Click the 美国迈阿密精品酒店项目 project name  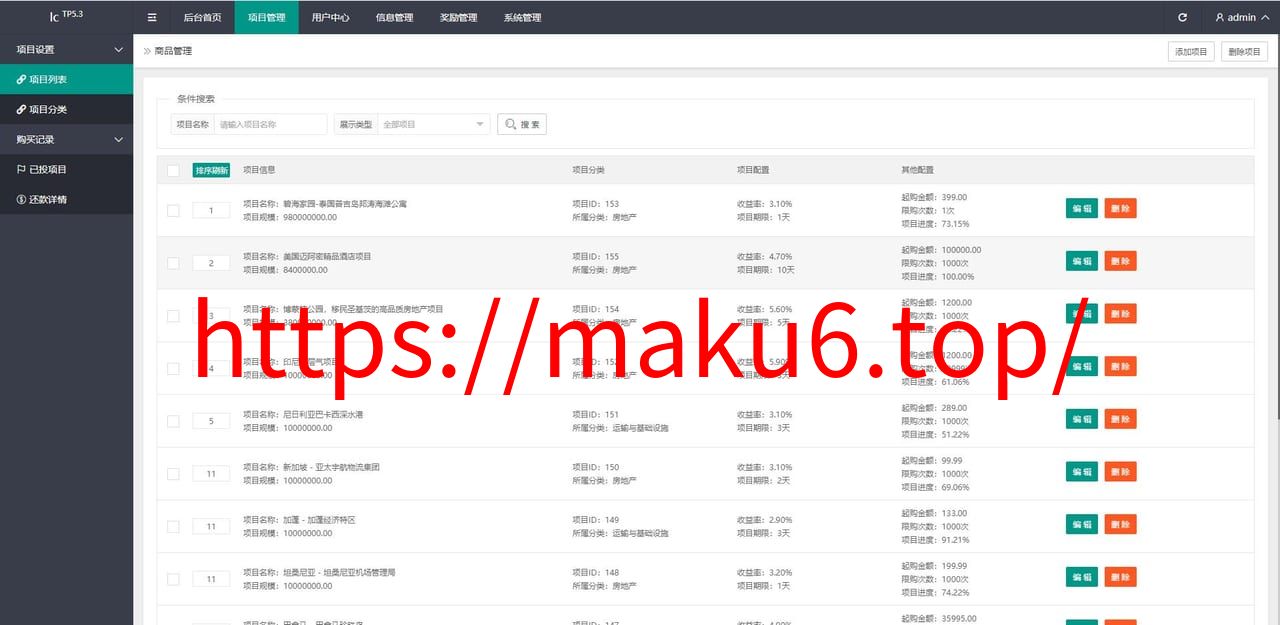[327, 257]
